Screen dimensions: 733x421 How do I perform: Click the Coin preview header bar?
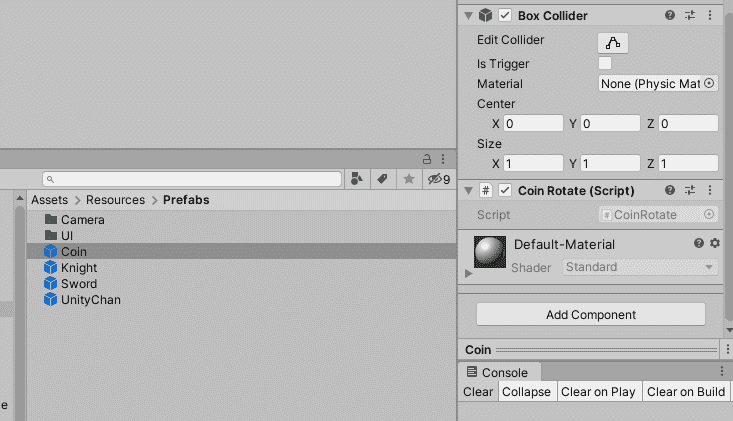(x=591, y=350)
